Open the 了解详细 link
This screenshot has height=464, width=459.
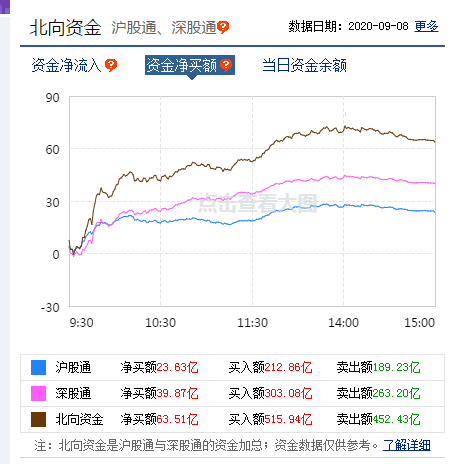click(x=407, y=445)
